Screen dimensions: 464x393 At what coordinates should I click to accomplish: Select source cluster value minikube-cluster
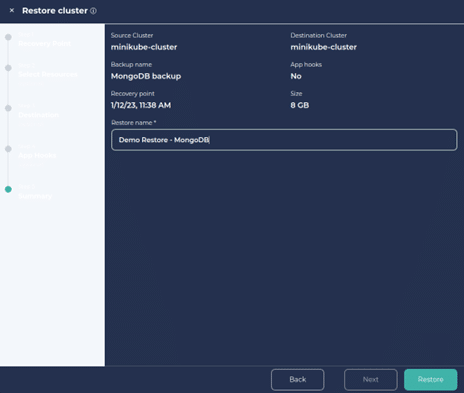point(144,47)
